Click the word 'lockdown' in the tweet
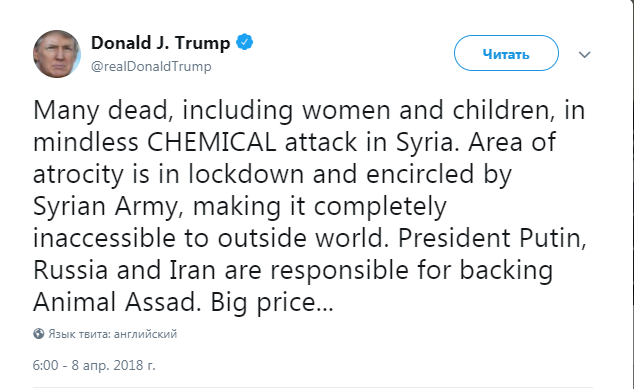 [x=246, y=174]
